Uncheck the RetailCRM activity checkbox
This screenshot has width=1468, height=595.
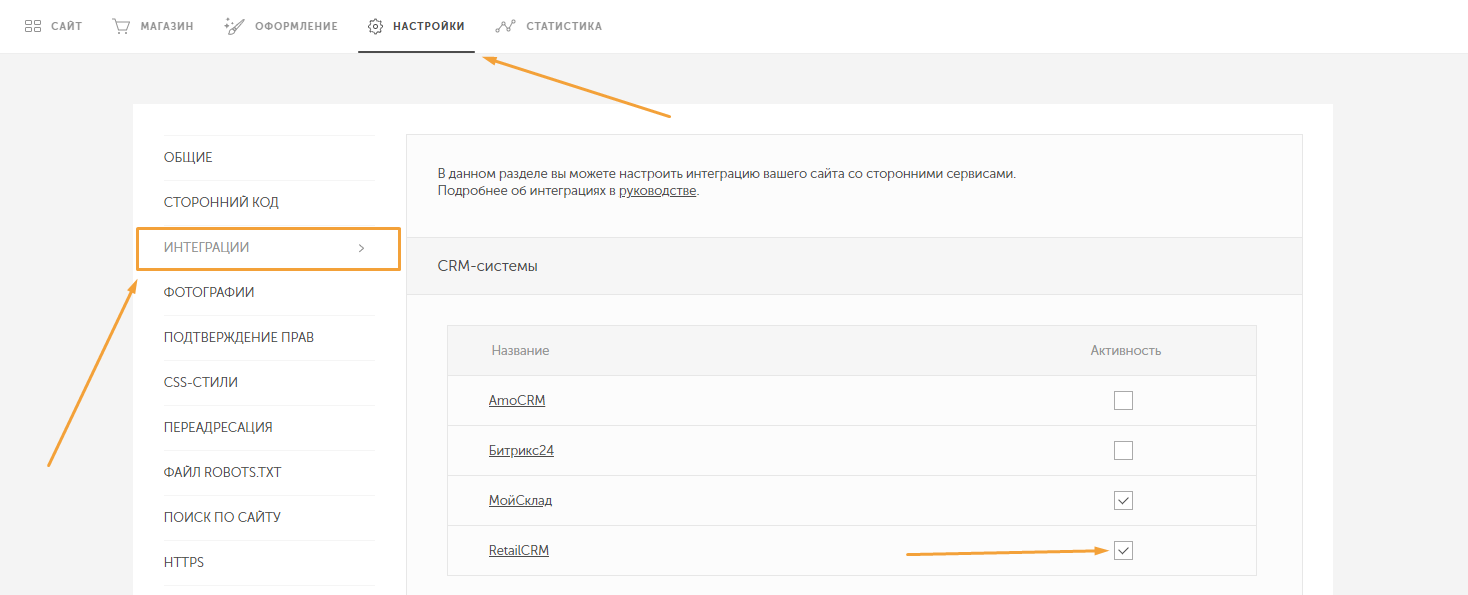pos(1123,551)
